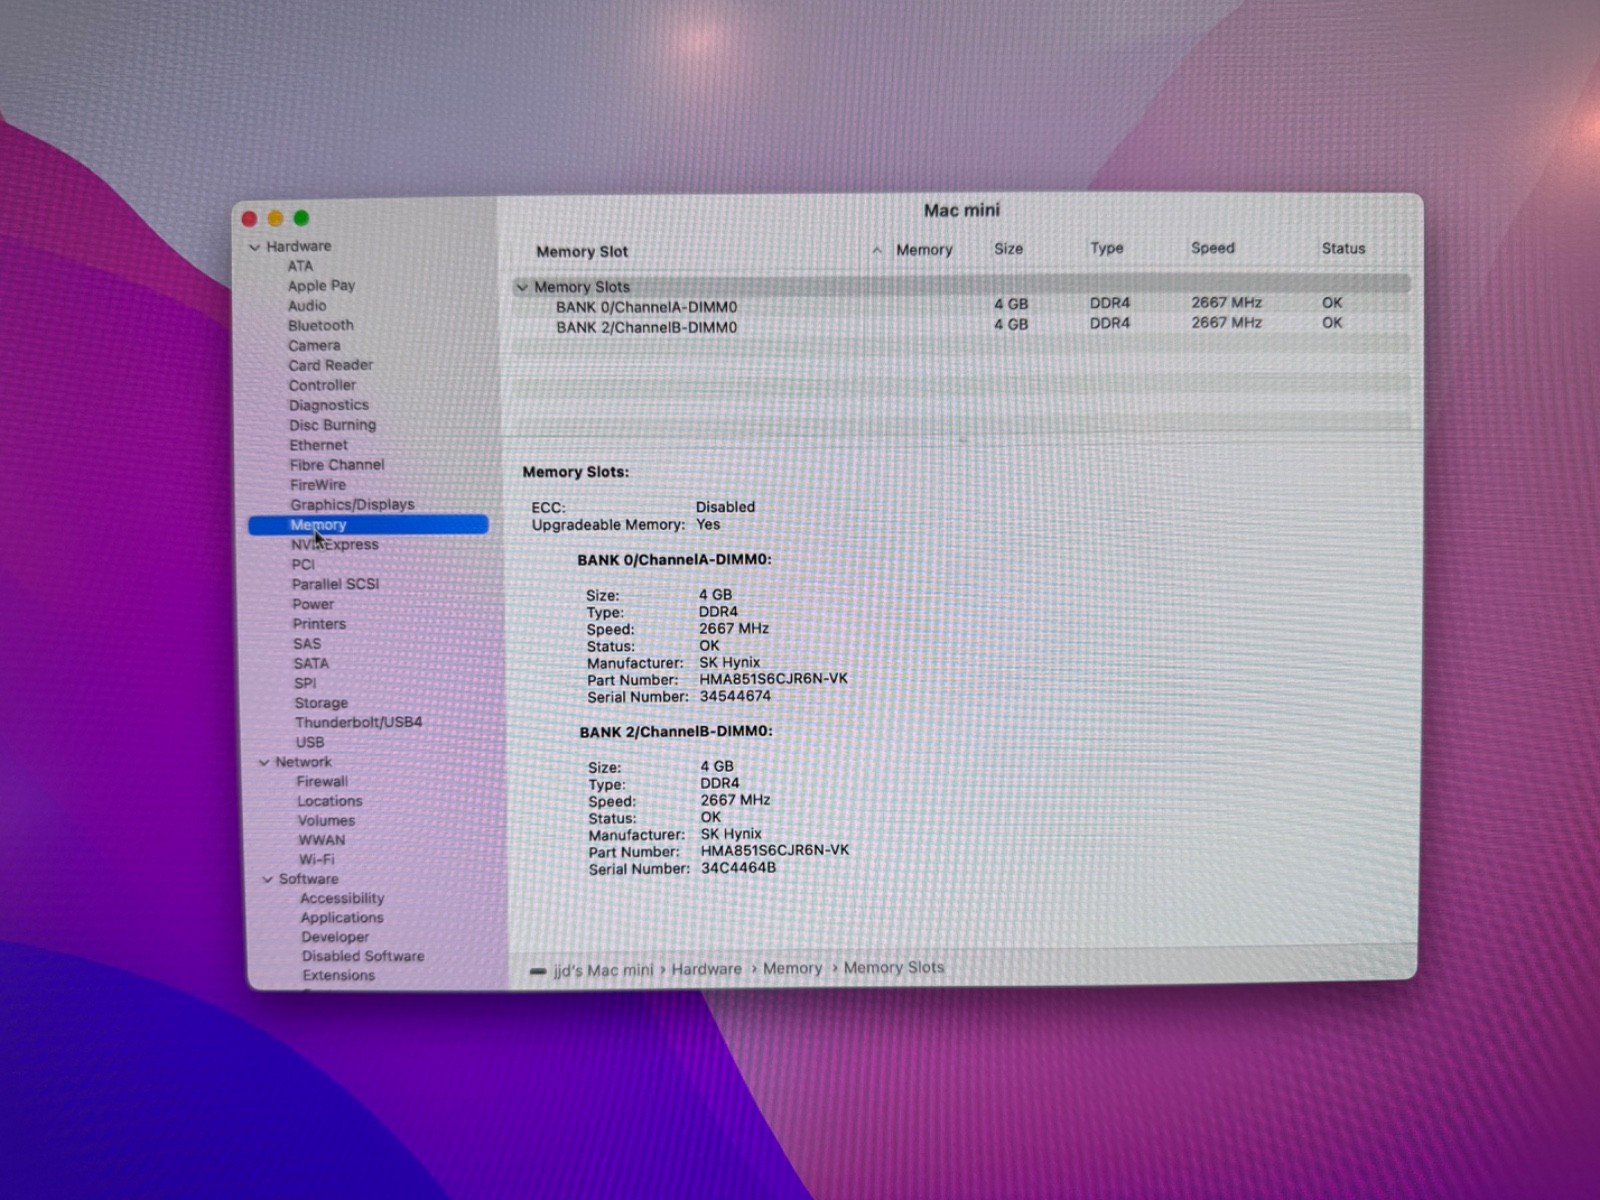Select Locations under Network
The width and height of the screenshot is (1600, 1200).
(x=329, y=801)
